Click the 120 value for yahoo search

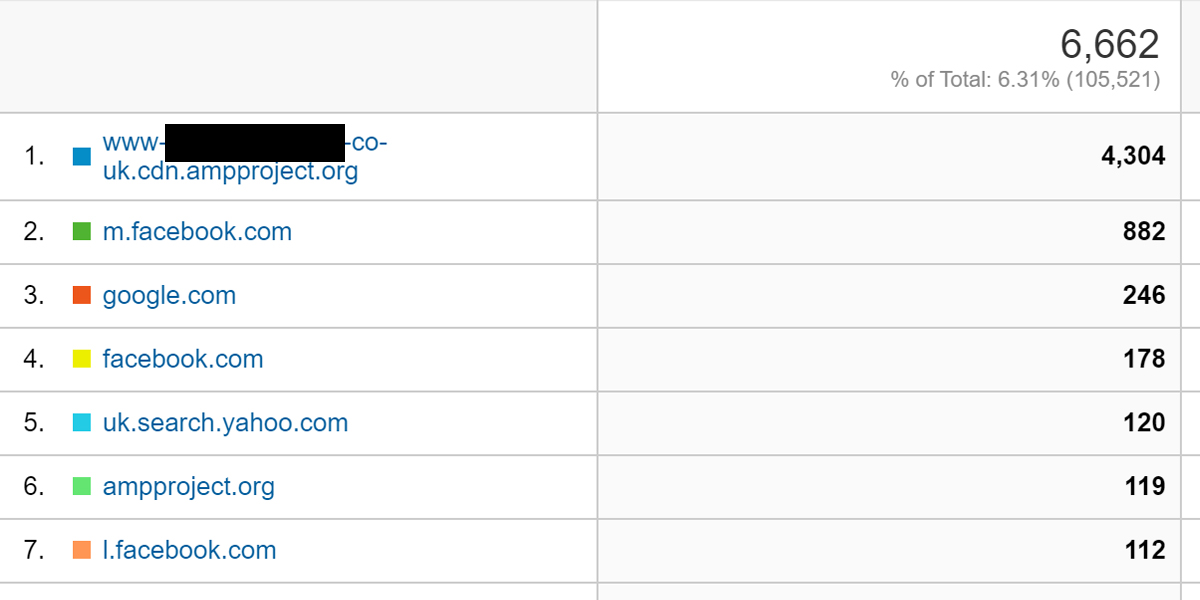(x=1143, y=423)
